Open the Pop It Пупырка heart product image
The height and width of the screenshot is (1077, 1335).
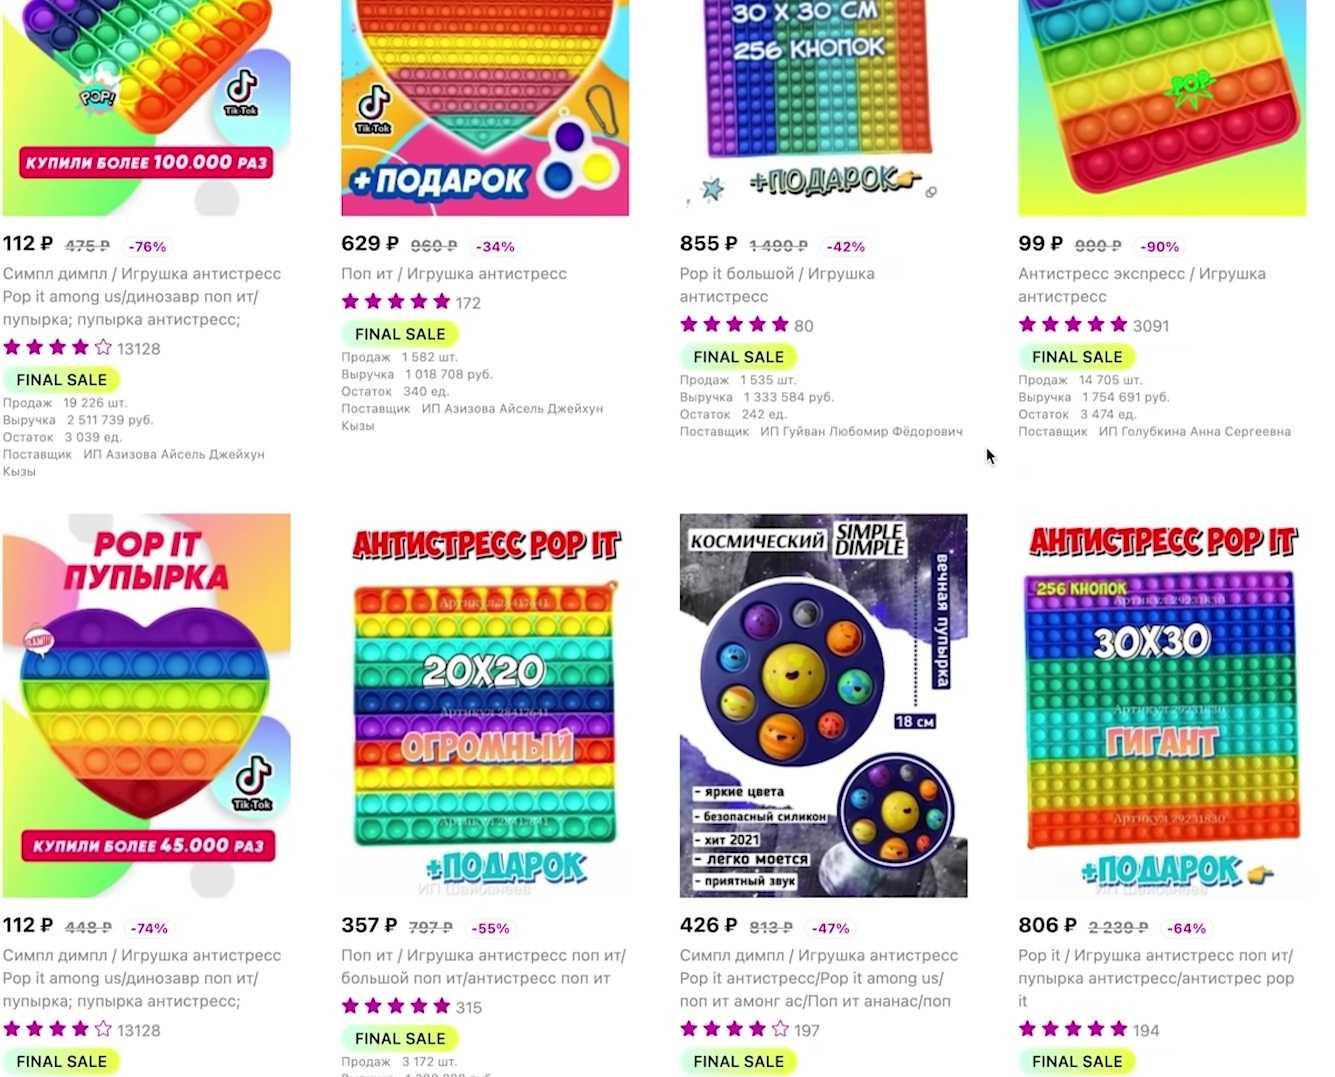[146, 705]
